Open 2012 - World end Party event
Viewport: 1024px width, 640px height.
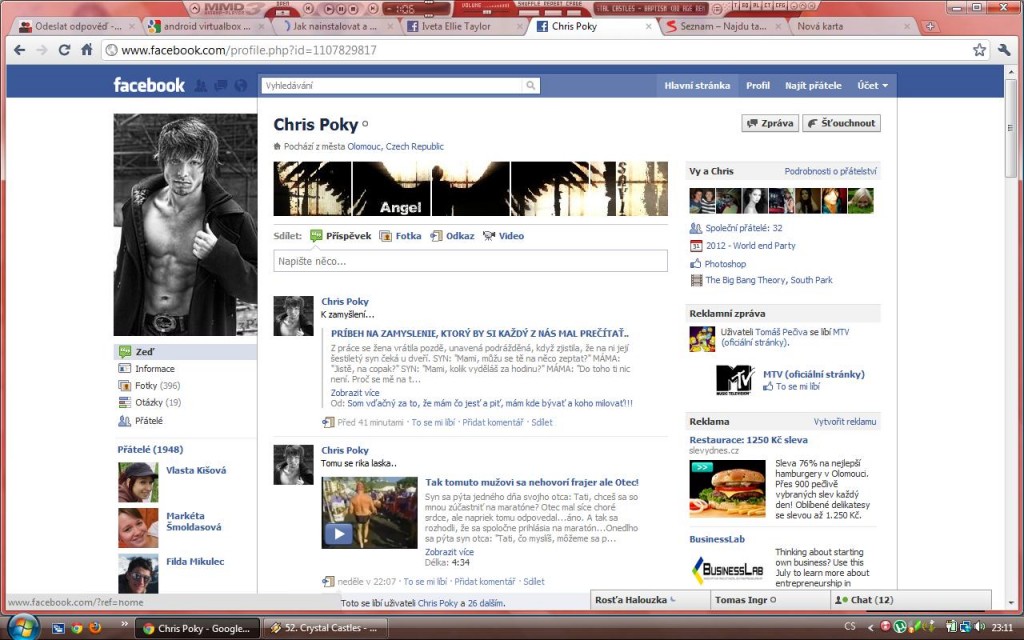tap(750, 246)
